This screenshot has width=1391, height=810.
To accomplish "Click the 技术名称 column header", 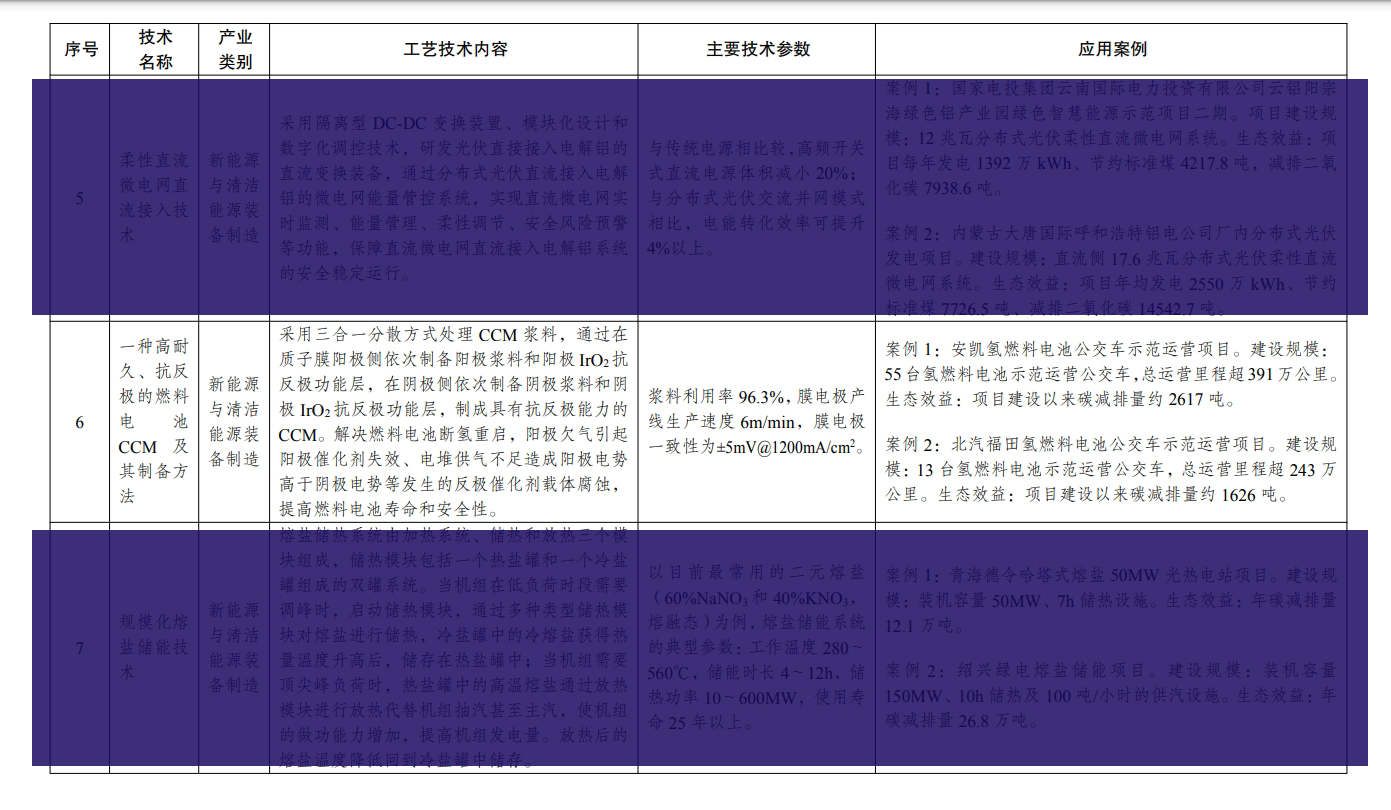I will tap(155, 49).
